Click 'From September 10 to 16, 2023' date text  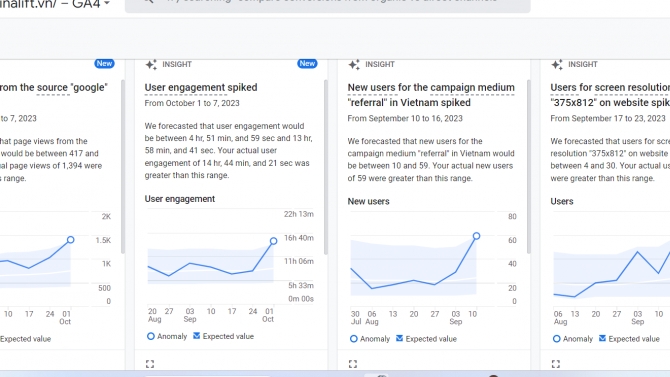pyautogui.click(x=405, y=118)
